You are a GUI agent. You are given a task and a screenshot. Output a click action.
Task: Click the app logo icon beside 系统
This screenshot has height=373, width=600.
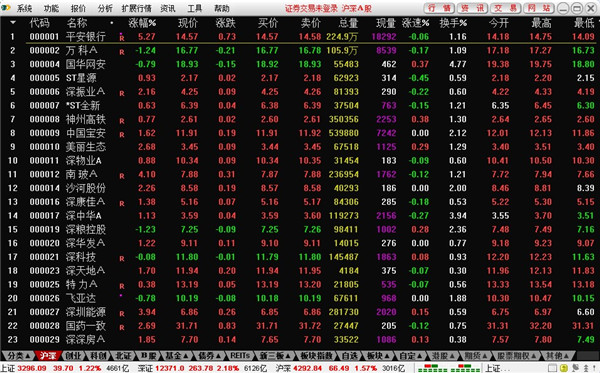tap(5, 8)
